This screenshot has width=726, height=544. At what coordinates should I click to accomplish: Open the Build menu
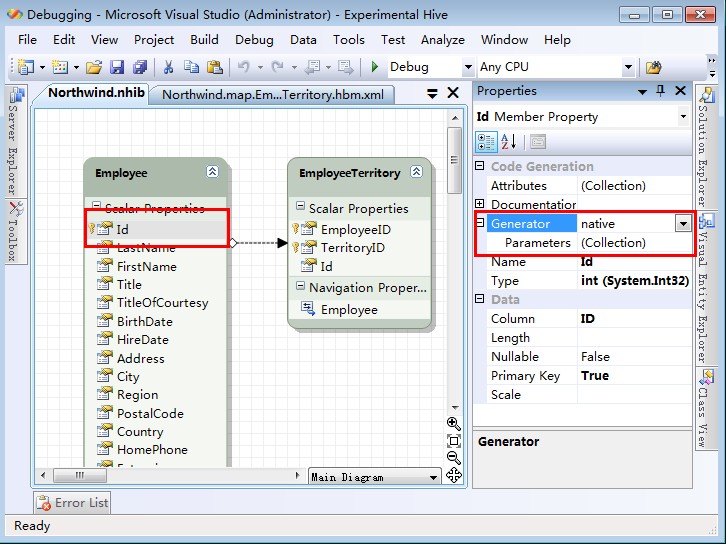point(204,40)
